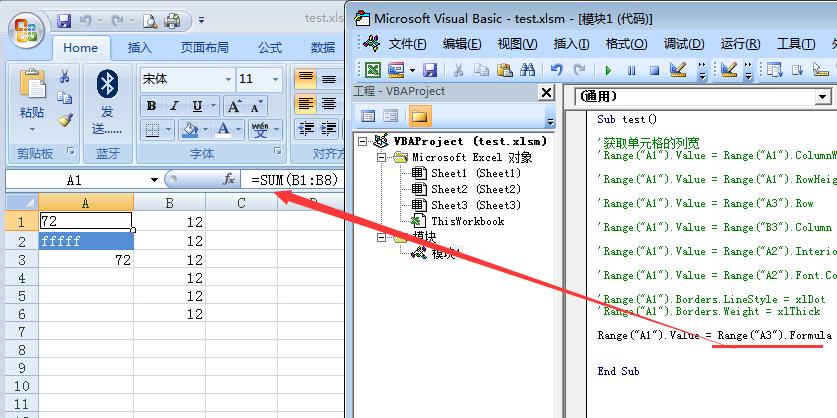The width and height of the screenshot is (837, 418).
Task: Click the phonetic guide (wén) icon
Action: tap(260, 129)
